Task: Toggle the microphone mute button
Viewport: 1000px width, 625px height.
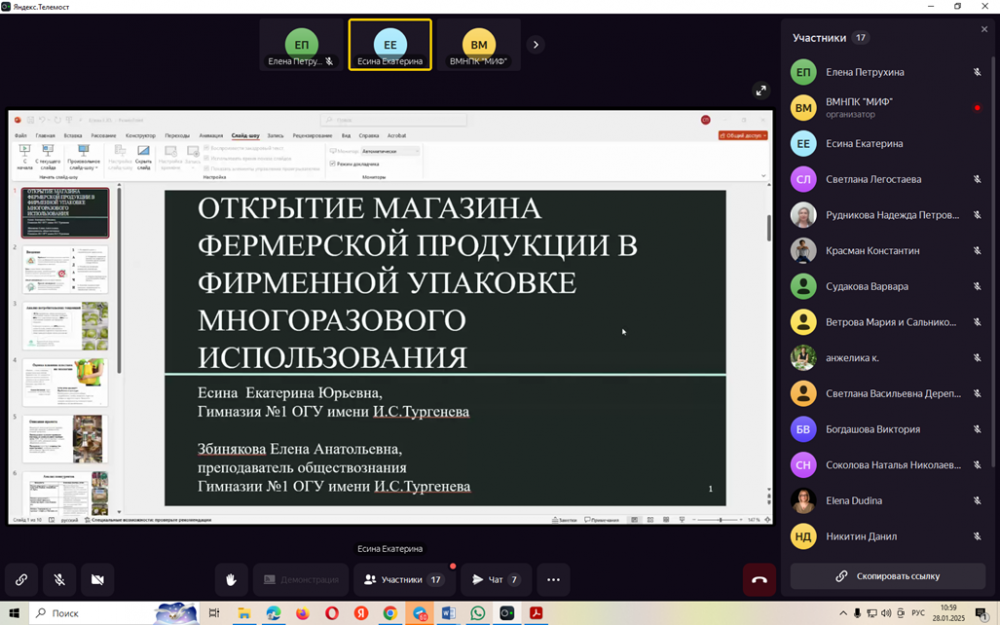Action: click(x=59, y=579)
